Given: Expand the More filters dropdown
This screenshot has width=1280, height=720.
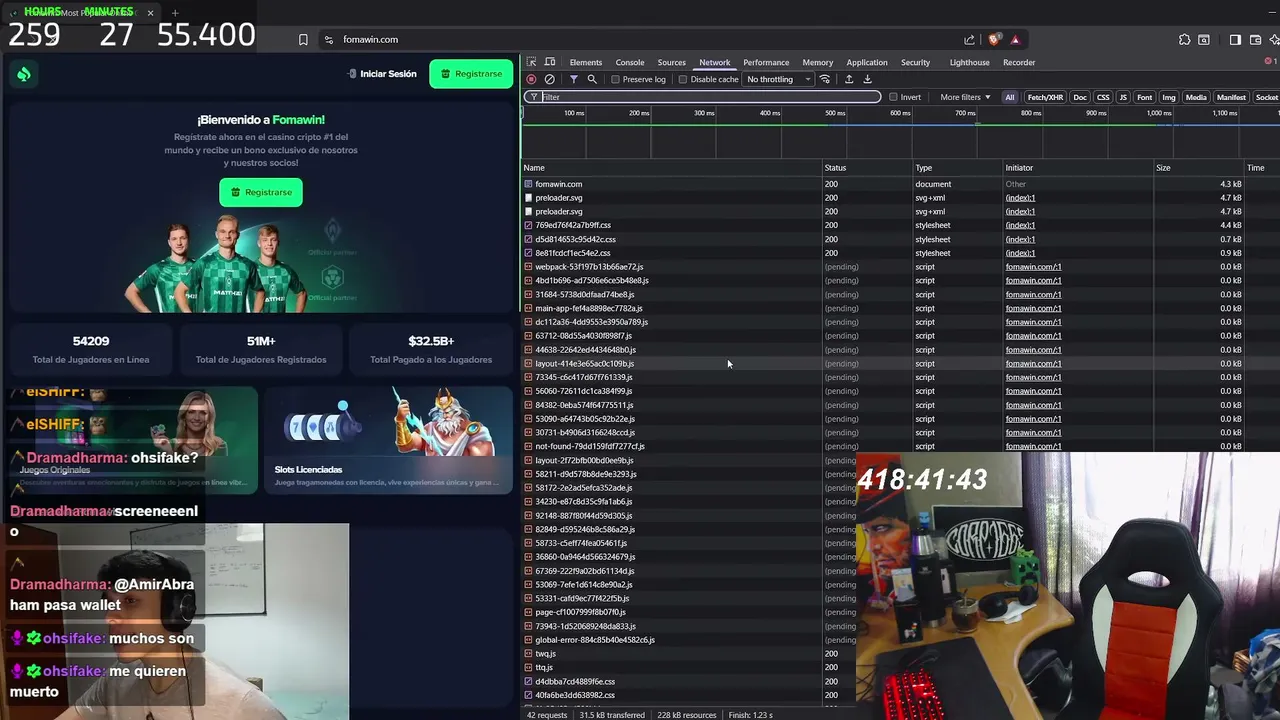Looking at the screenshot, I should coord(965,97).
